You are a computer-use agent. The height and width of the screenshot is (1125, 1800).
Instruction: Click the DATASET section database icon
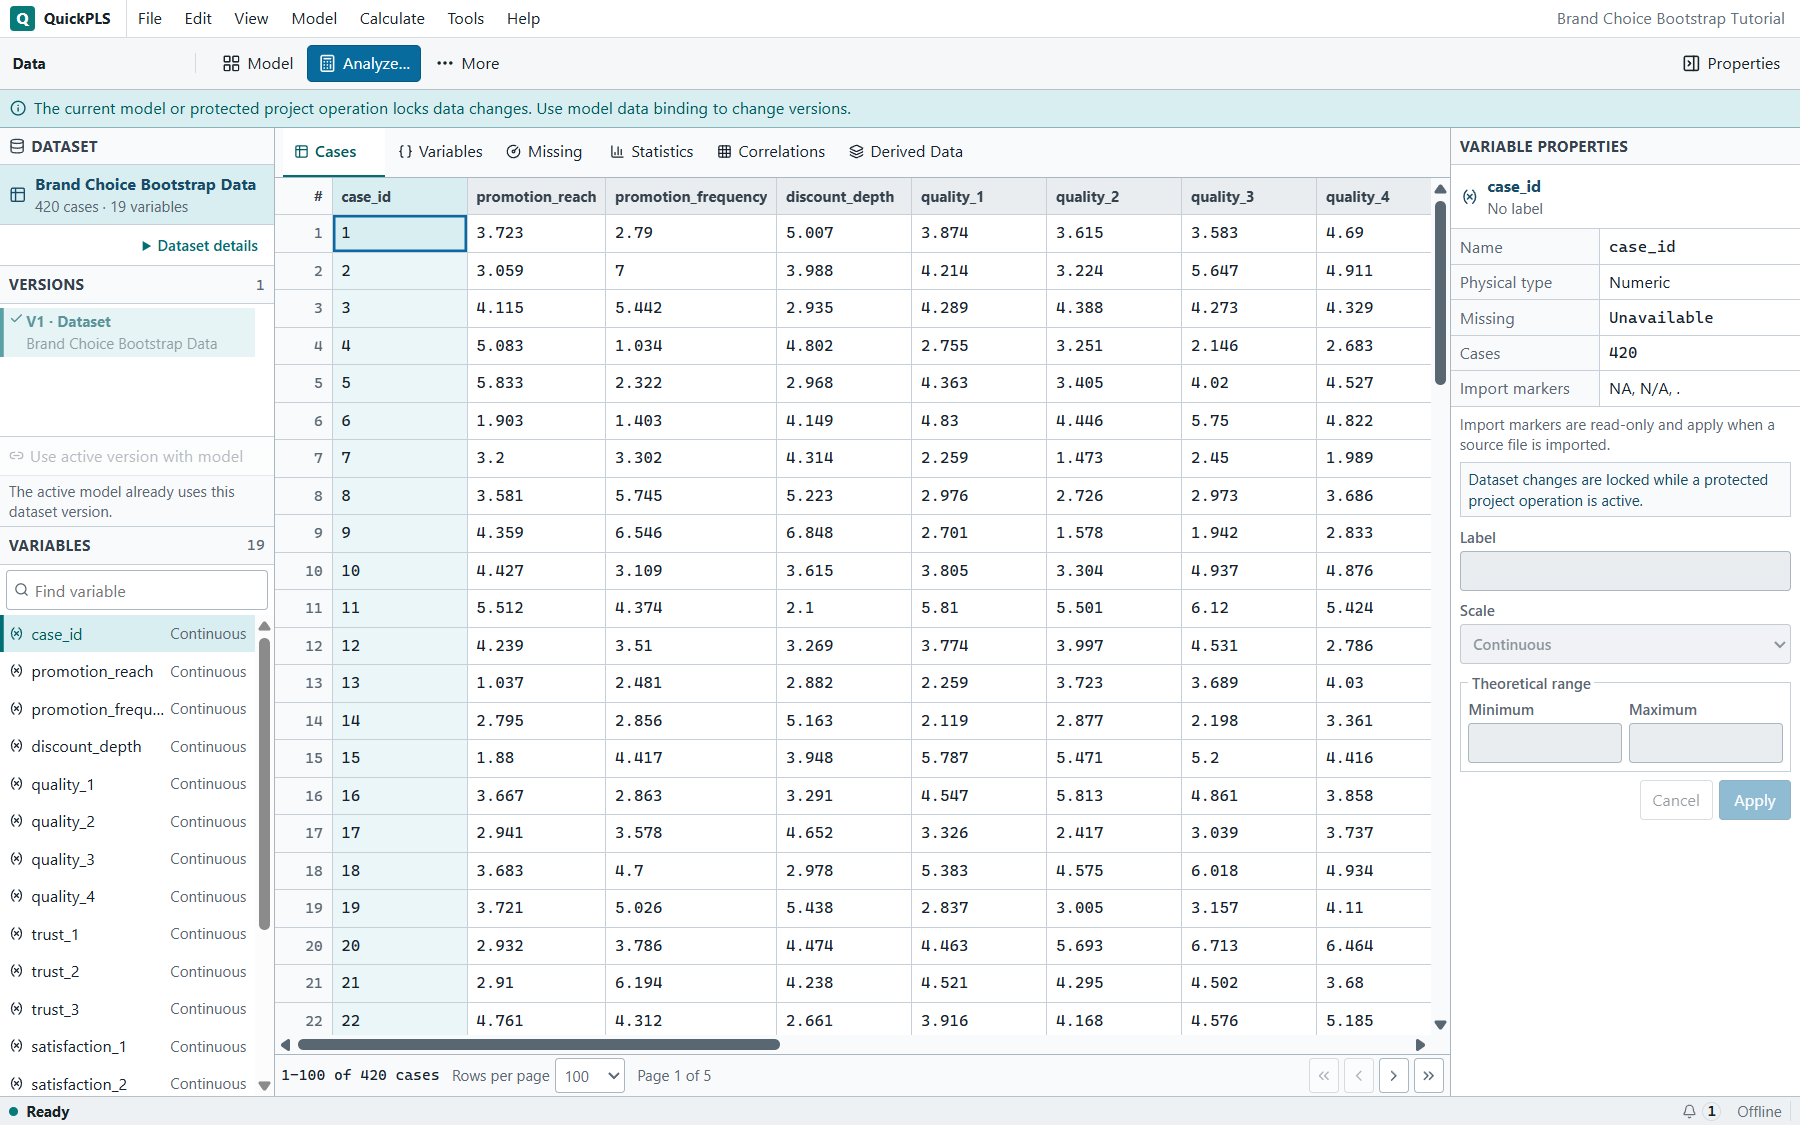(x=17, y=146)
